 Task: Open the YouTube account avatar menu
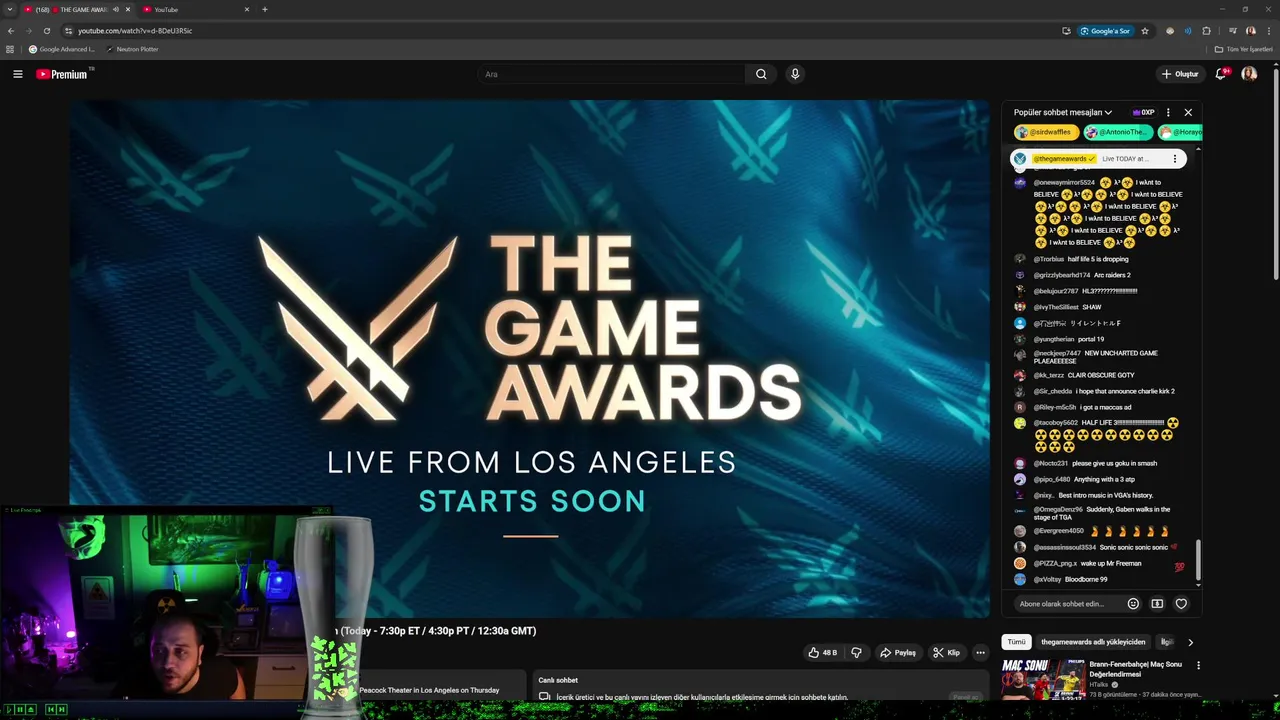[x=1249, y=74]
